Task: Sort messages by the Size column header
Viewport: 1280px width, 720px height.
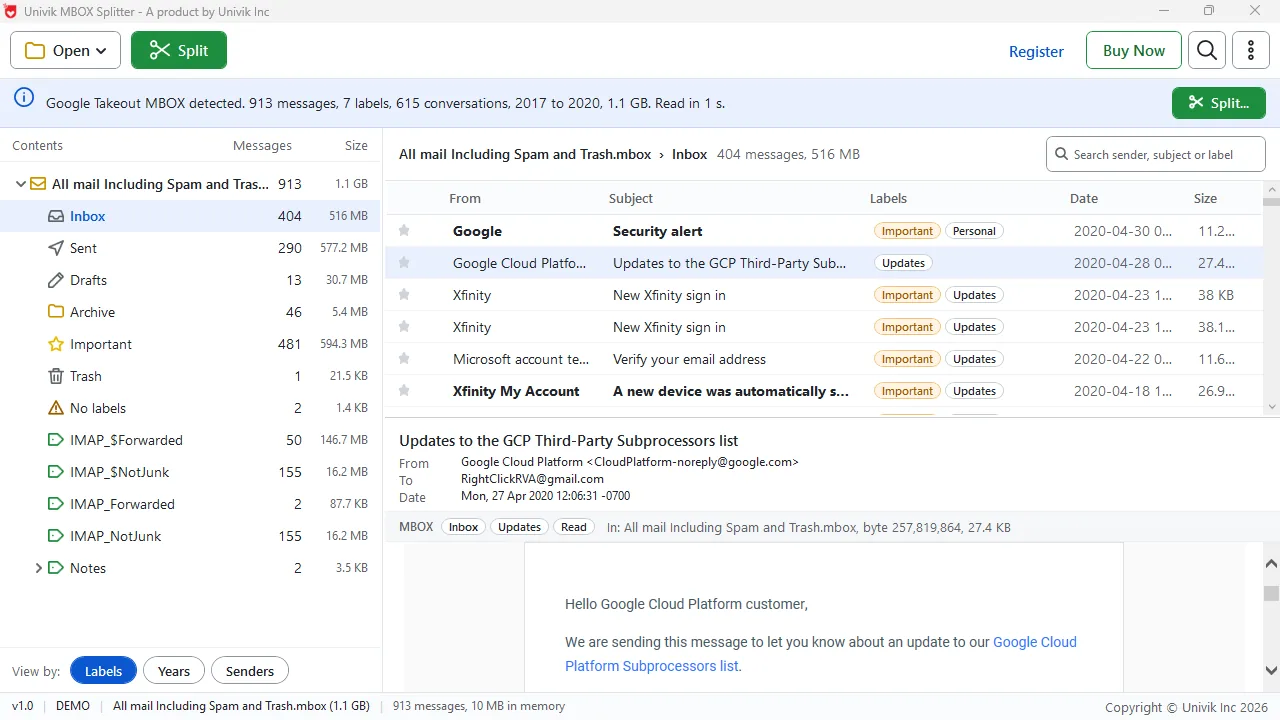Action: (1205, 198)
